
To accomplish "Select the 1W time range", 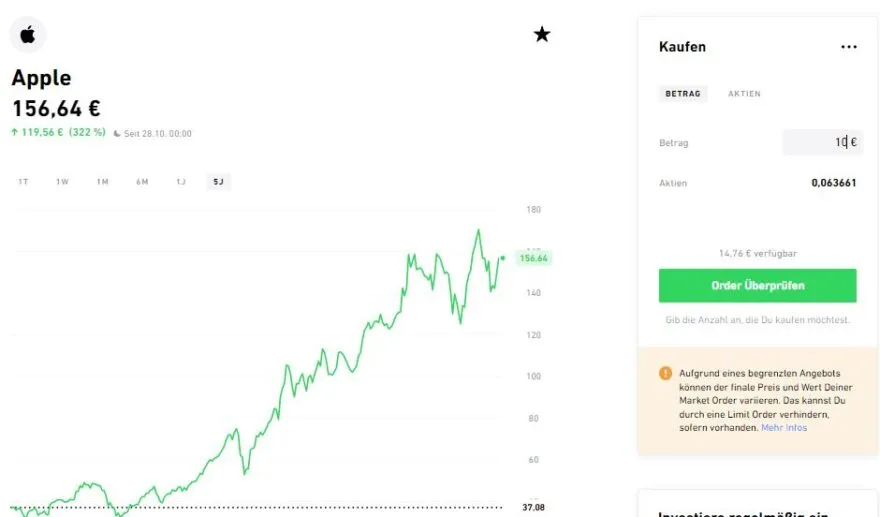I will [62, 182].
